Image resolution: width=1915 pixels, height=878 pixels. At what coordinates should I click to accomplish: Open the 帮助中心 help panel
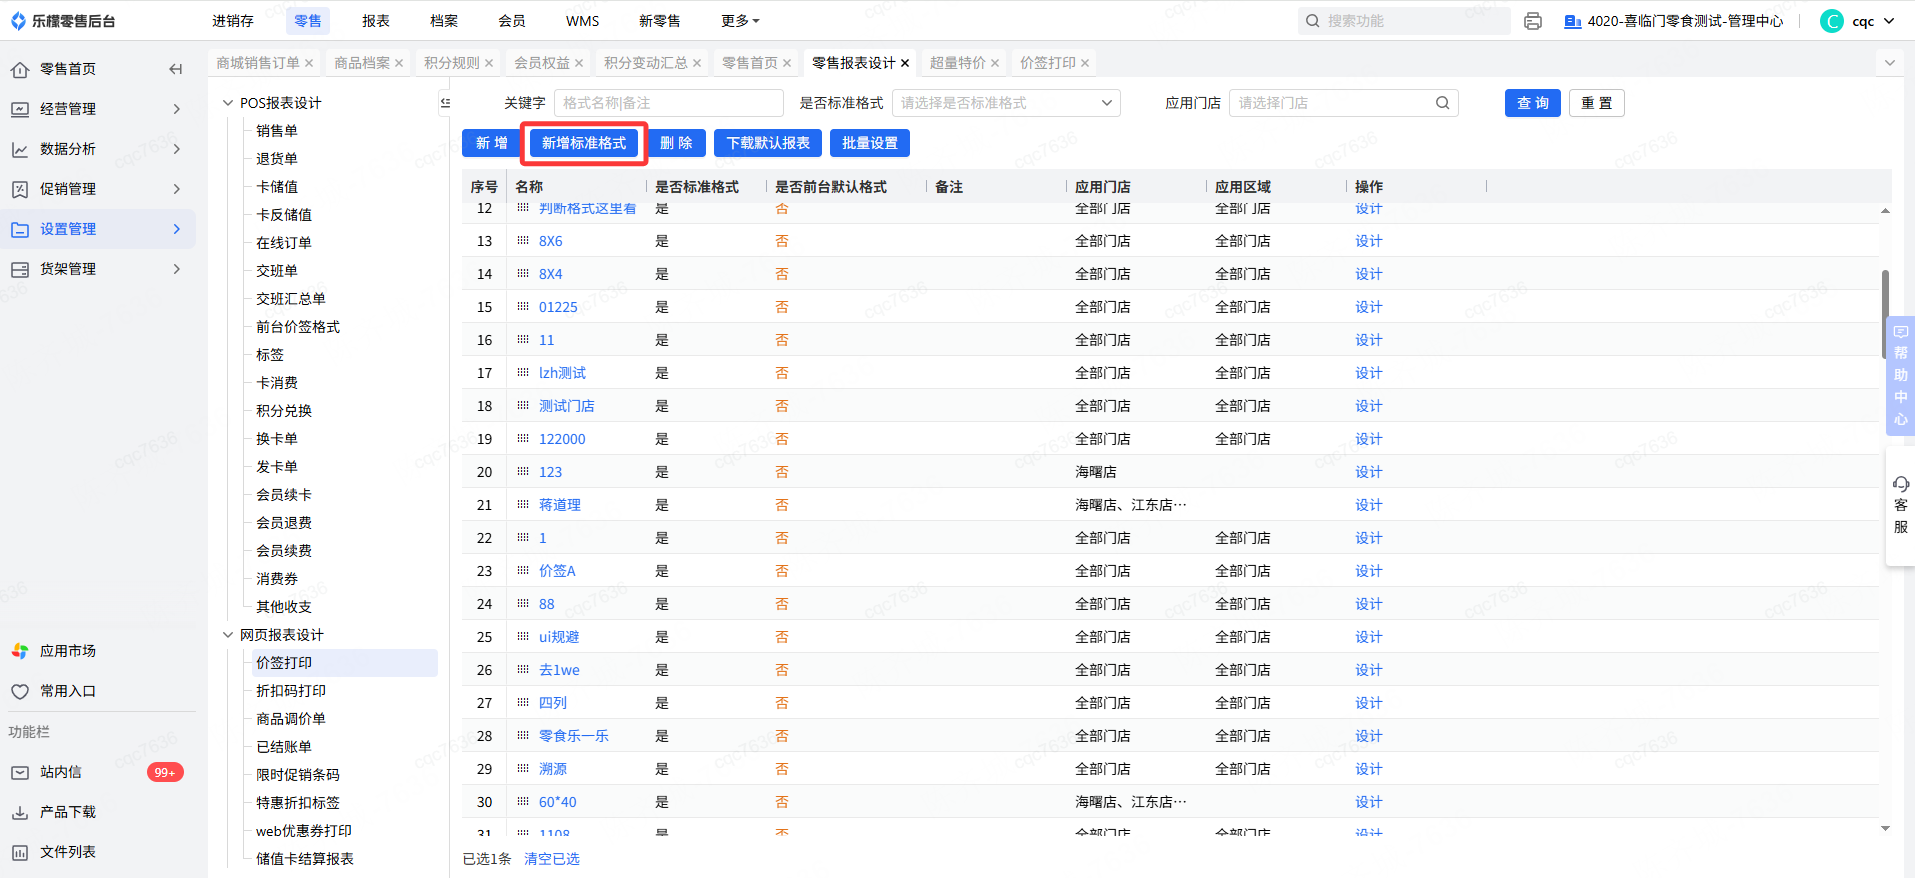click(x=1900, y=375)
